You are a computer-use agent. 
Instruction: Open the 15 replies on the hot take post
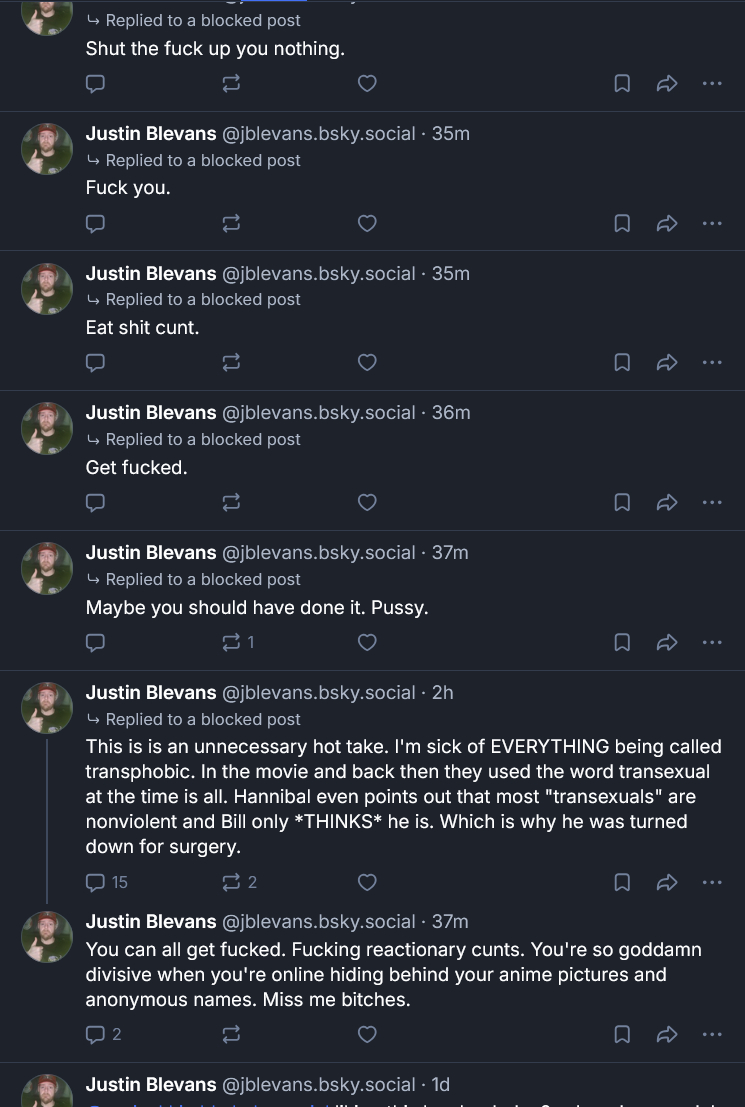pyautogui.click(x=107, y=882)
